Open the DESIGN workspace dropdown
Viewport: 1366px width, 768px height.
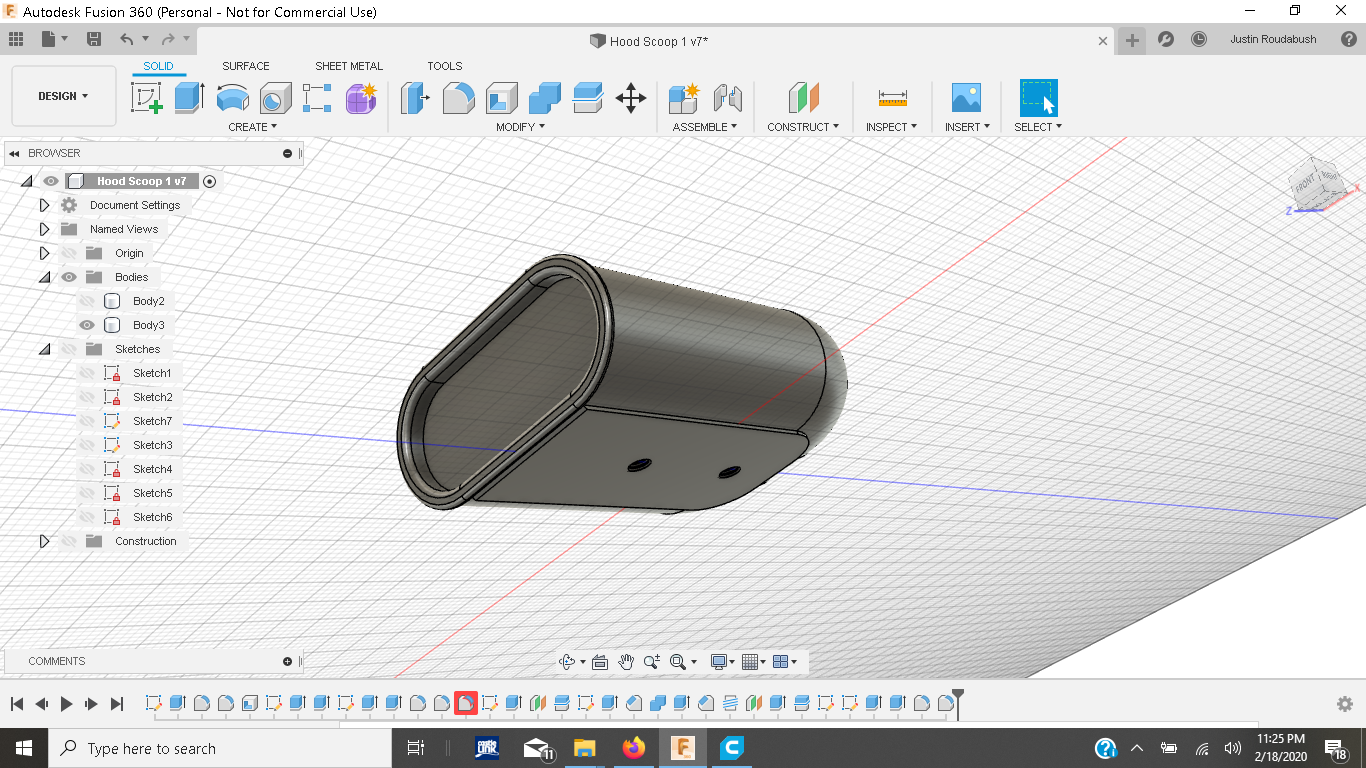click(64, 96)
